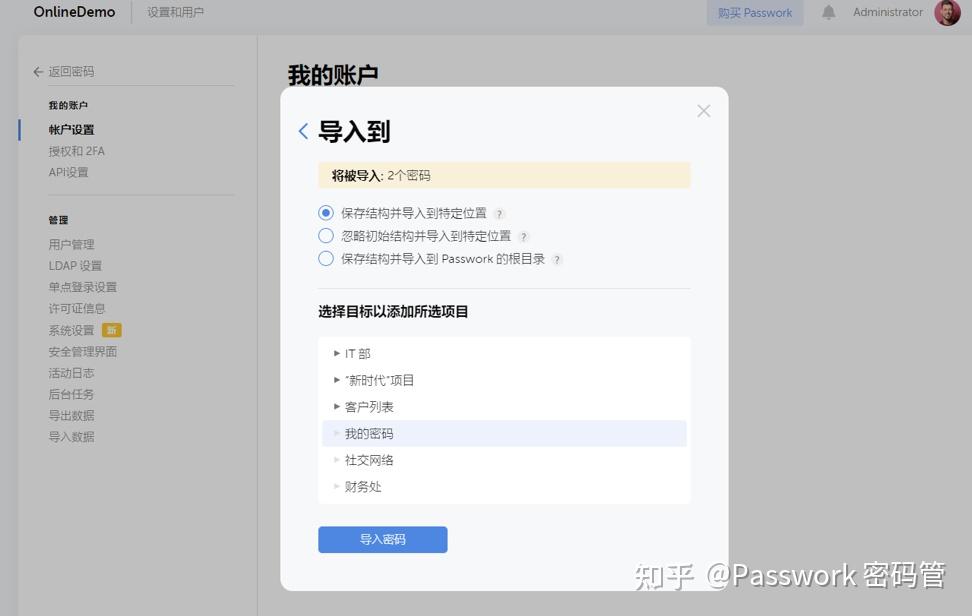
Task: Switch to 帐户设置 in the sidebar
Action: (69, 129)
